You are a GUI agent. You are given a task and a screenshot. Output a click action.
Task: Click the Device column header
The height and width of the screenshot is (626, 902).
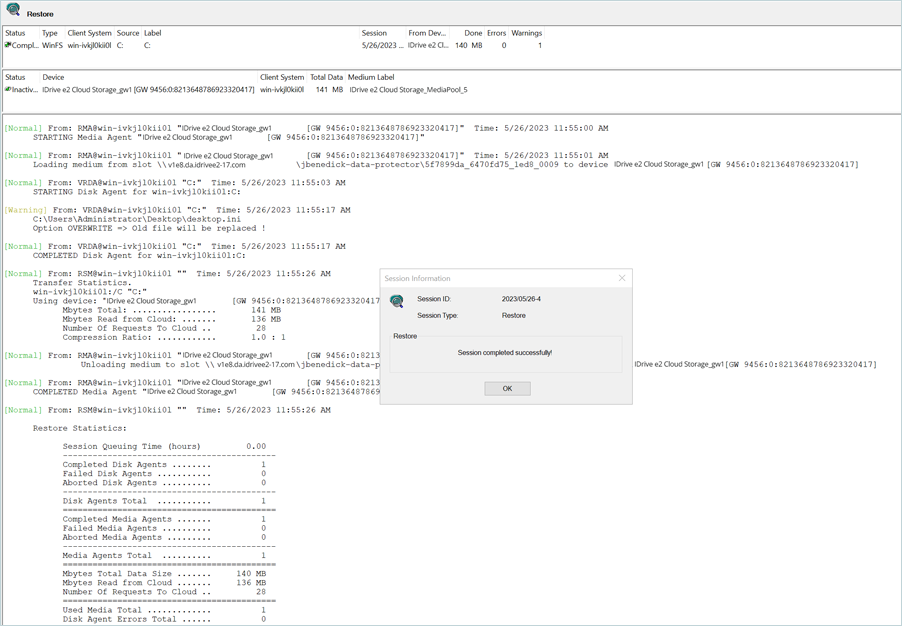coord(53,77)
